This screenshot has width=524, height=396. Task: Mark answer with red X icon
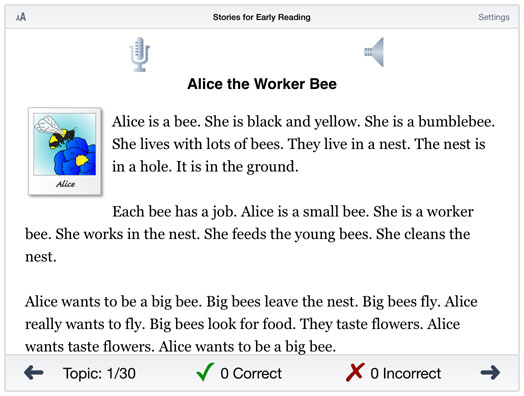355,372
